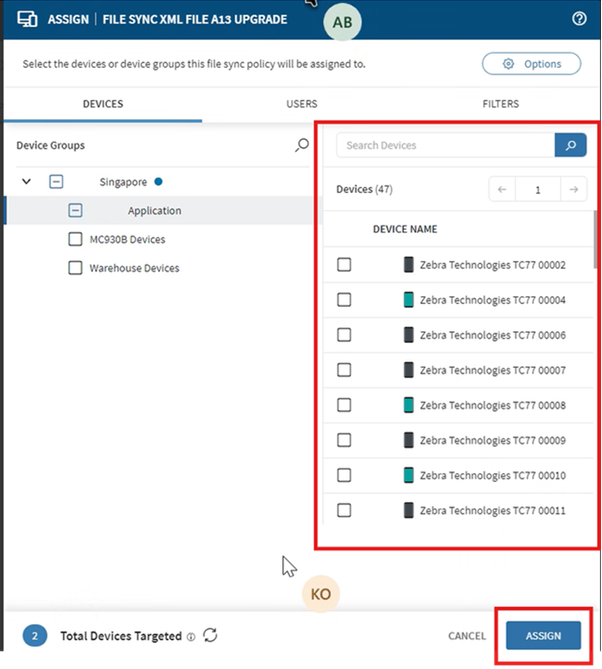The image size is (602, 669).
Task: Click the DEVICE NAME column header
Action: coord(405,229)
